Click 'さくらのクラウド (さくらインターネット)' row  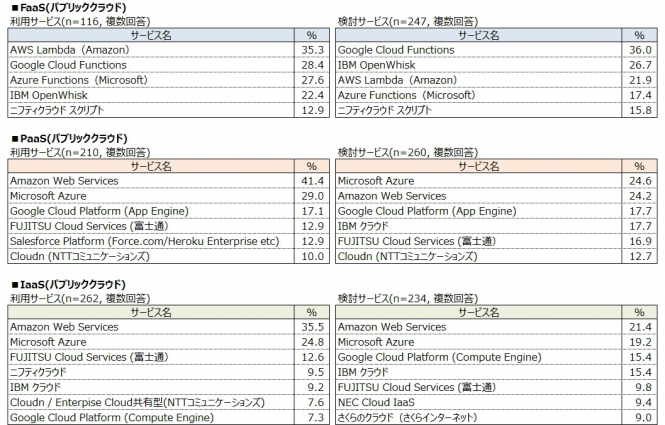click(x=496, y=417)
